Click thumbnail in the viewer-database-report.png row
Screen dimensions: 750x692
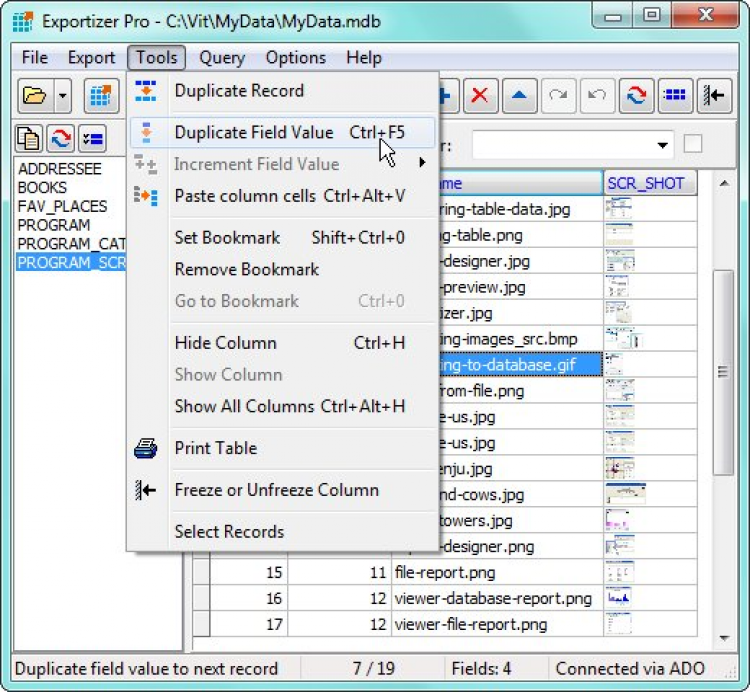[x=618, y=598]
